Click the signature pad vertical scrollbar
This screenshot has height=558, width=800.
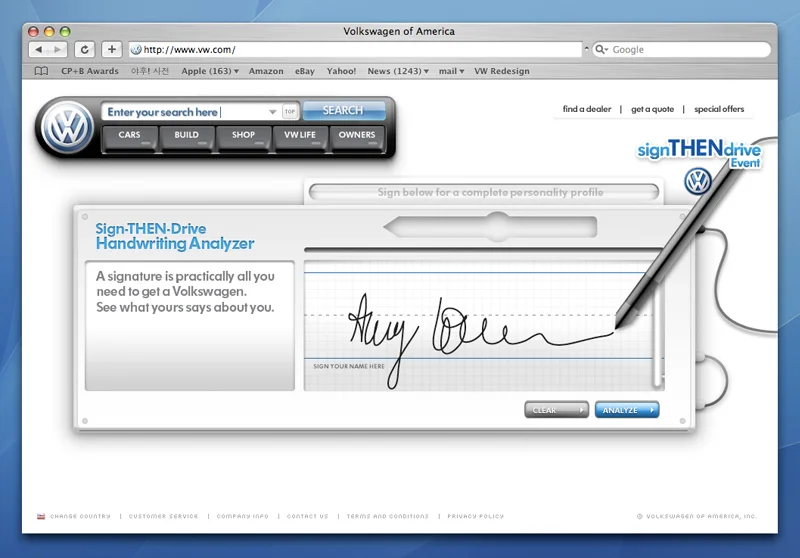658,332
